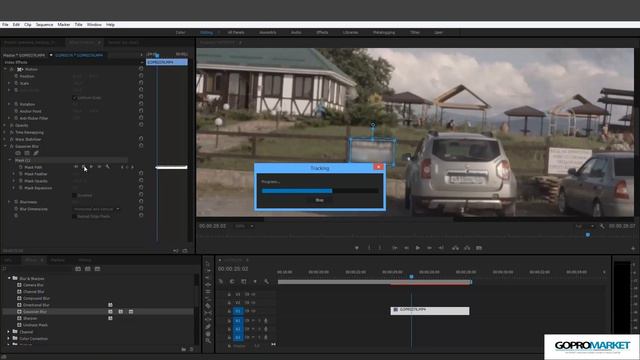
Task: Open the zoom level dropdown in program monitor
Action: click(x=244, y=226)
